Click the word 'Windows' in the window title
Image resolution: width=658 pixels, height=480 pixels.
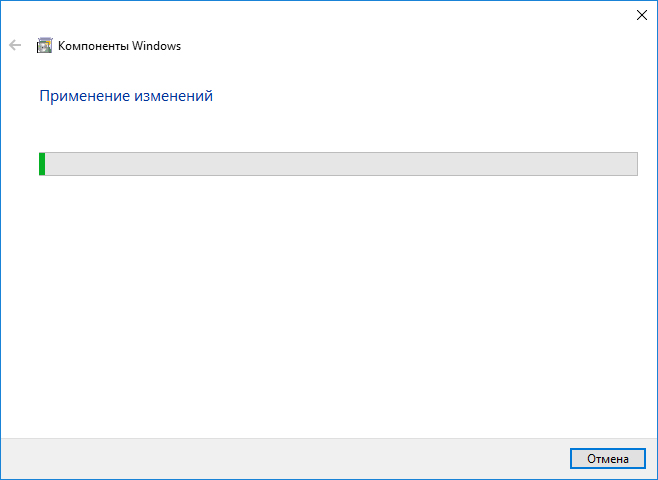tap(156, 46)
